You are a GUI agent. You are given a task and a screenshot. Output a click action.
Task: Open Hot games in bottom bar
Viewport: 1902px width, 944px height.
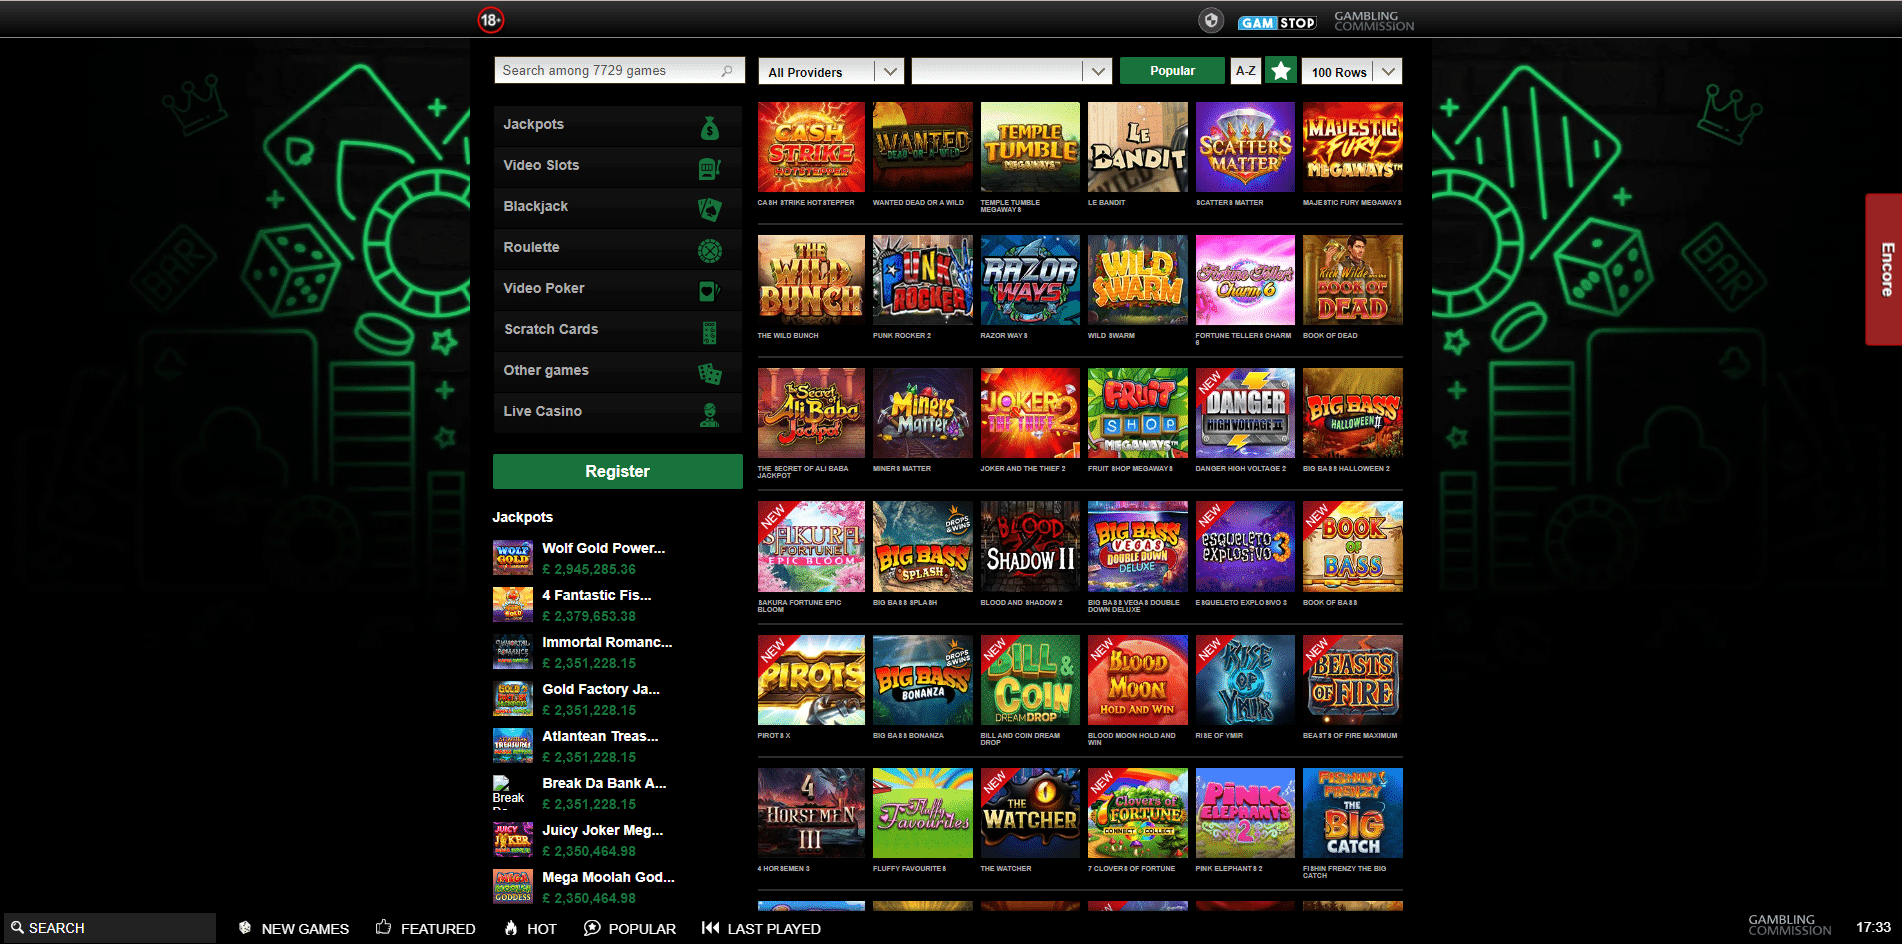click(530, 929)
